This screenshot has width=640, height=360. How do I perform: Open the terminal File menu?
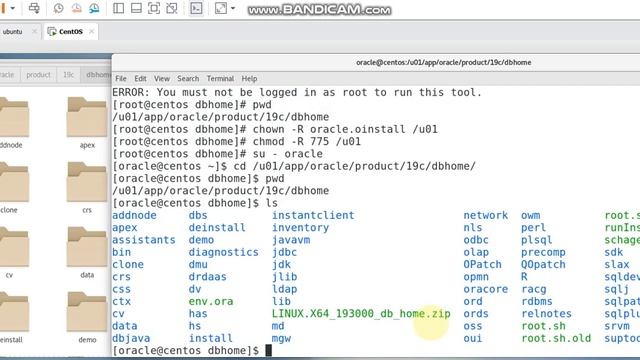pyautogui.click(x=121, y=78)
